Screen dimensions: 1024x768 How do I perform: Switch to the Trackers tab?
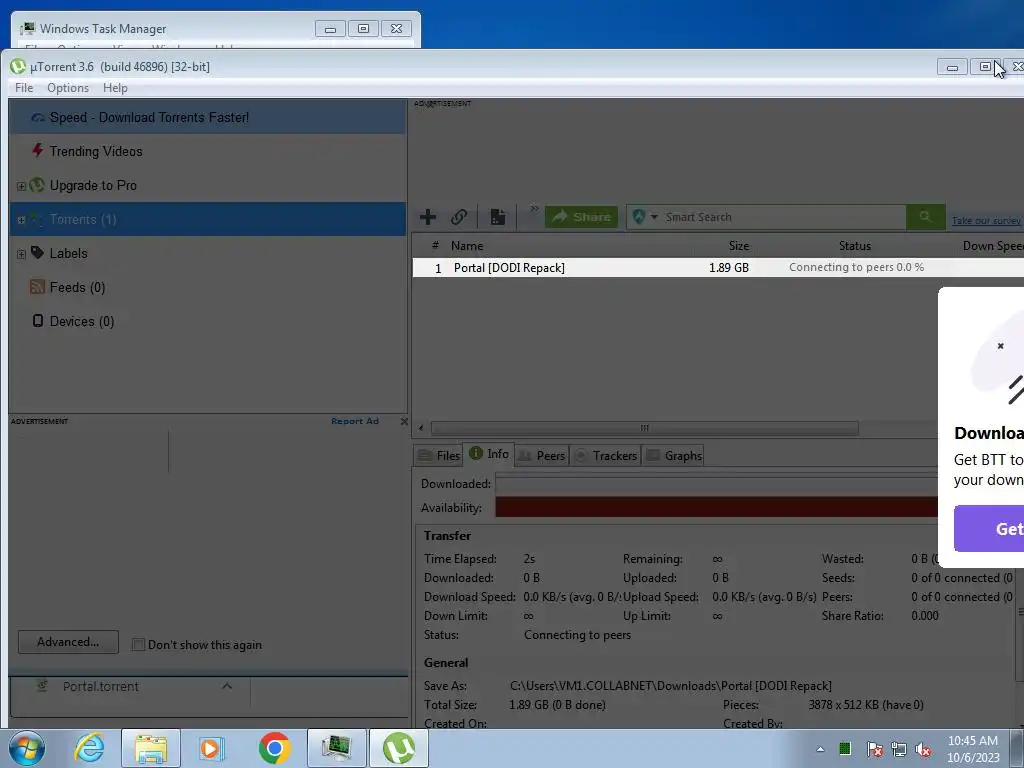605,456
